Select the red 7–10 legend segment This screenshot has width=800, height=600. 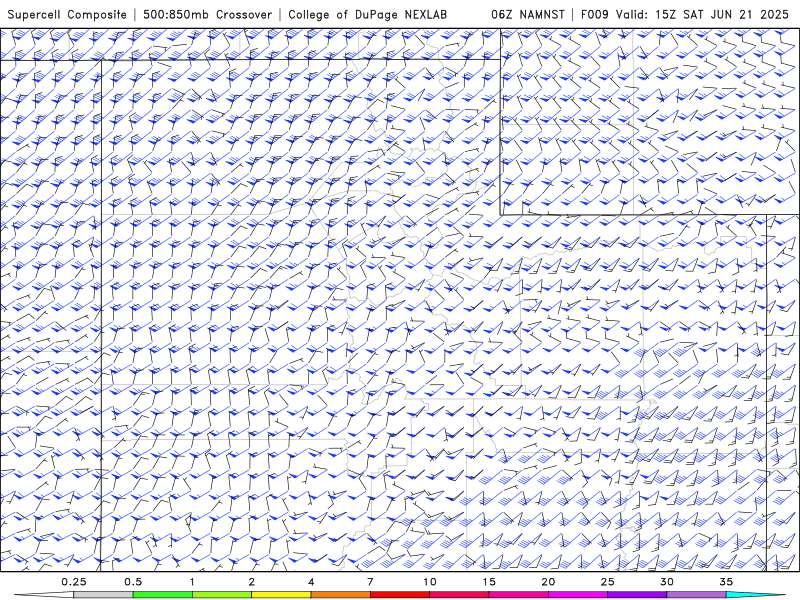pyautogui.click(x=400, y=595)
